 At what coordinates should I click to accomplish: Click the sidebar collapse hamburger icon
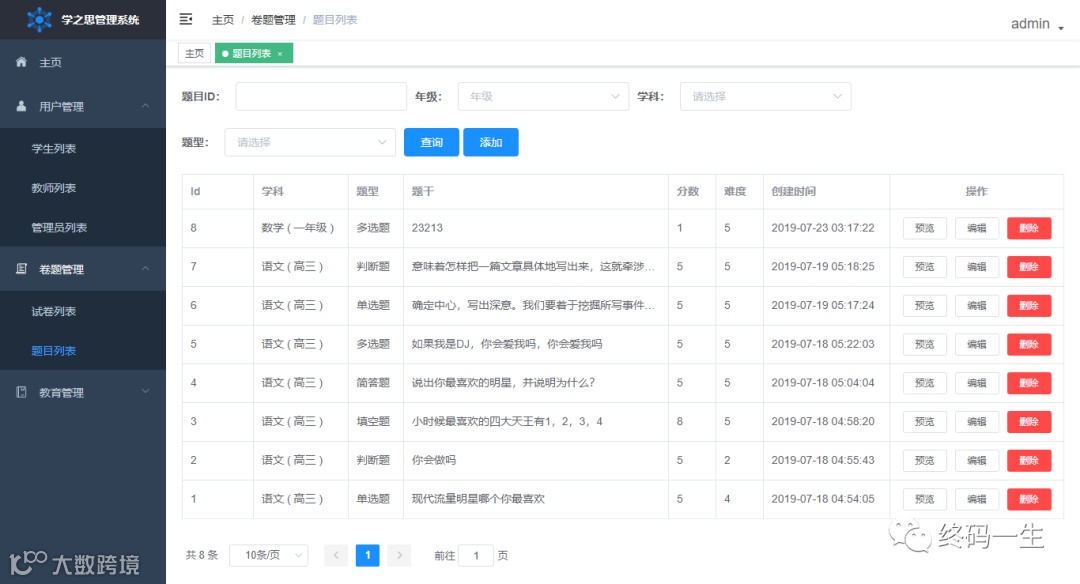click(186, 19)
